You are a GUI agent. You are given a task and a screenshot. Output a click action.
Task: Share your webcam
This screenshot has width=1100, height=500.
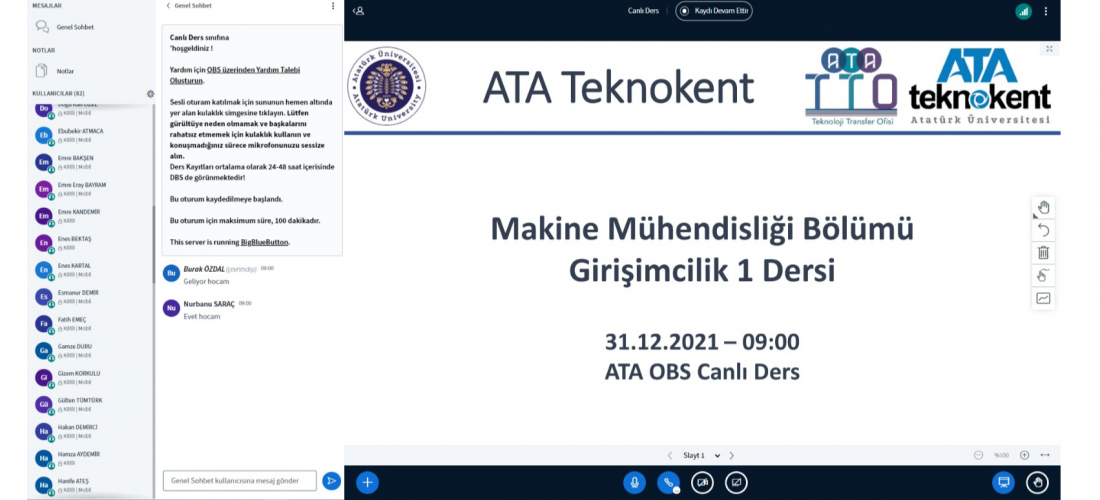click(x=702, y=482)
